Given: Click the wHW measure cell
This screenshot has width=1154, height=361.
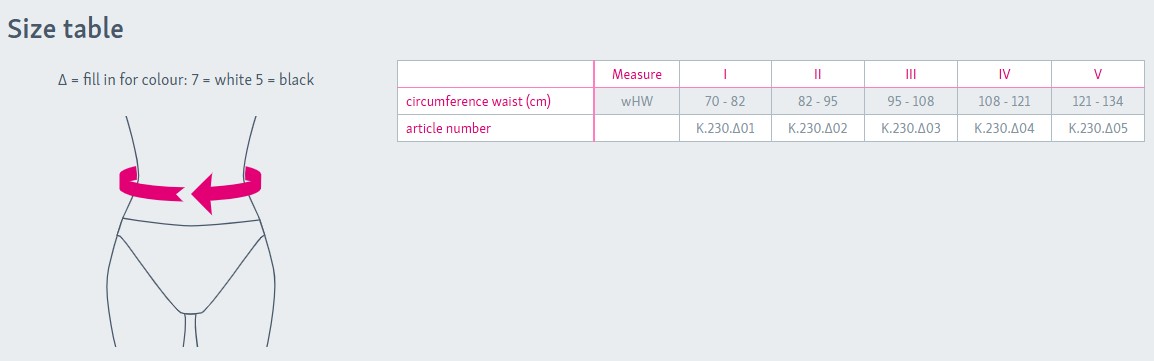Looking at the screenshot, I should (x=637, y=101).
